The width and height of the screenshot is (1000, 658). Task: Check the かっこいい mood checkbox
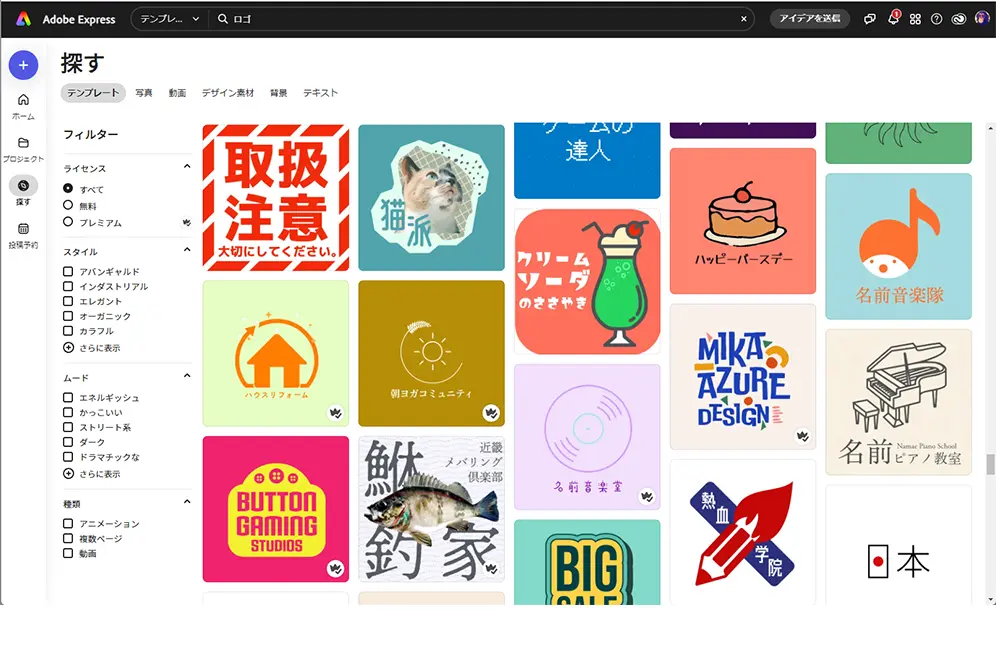[68, 413]
